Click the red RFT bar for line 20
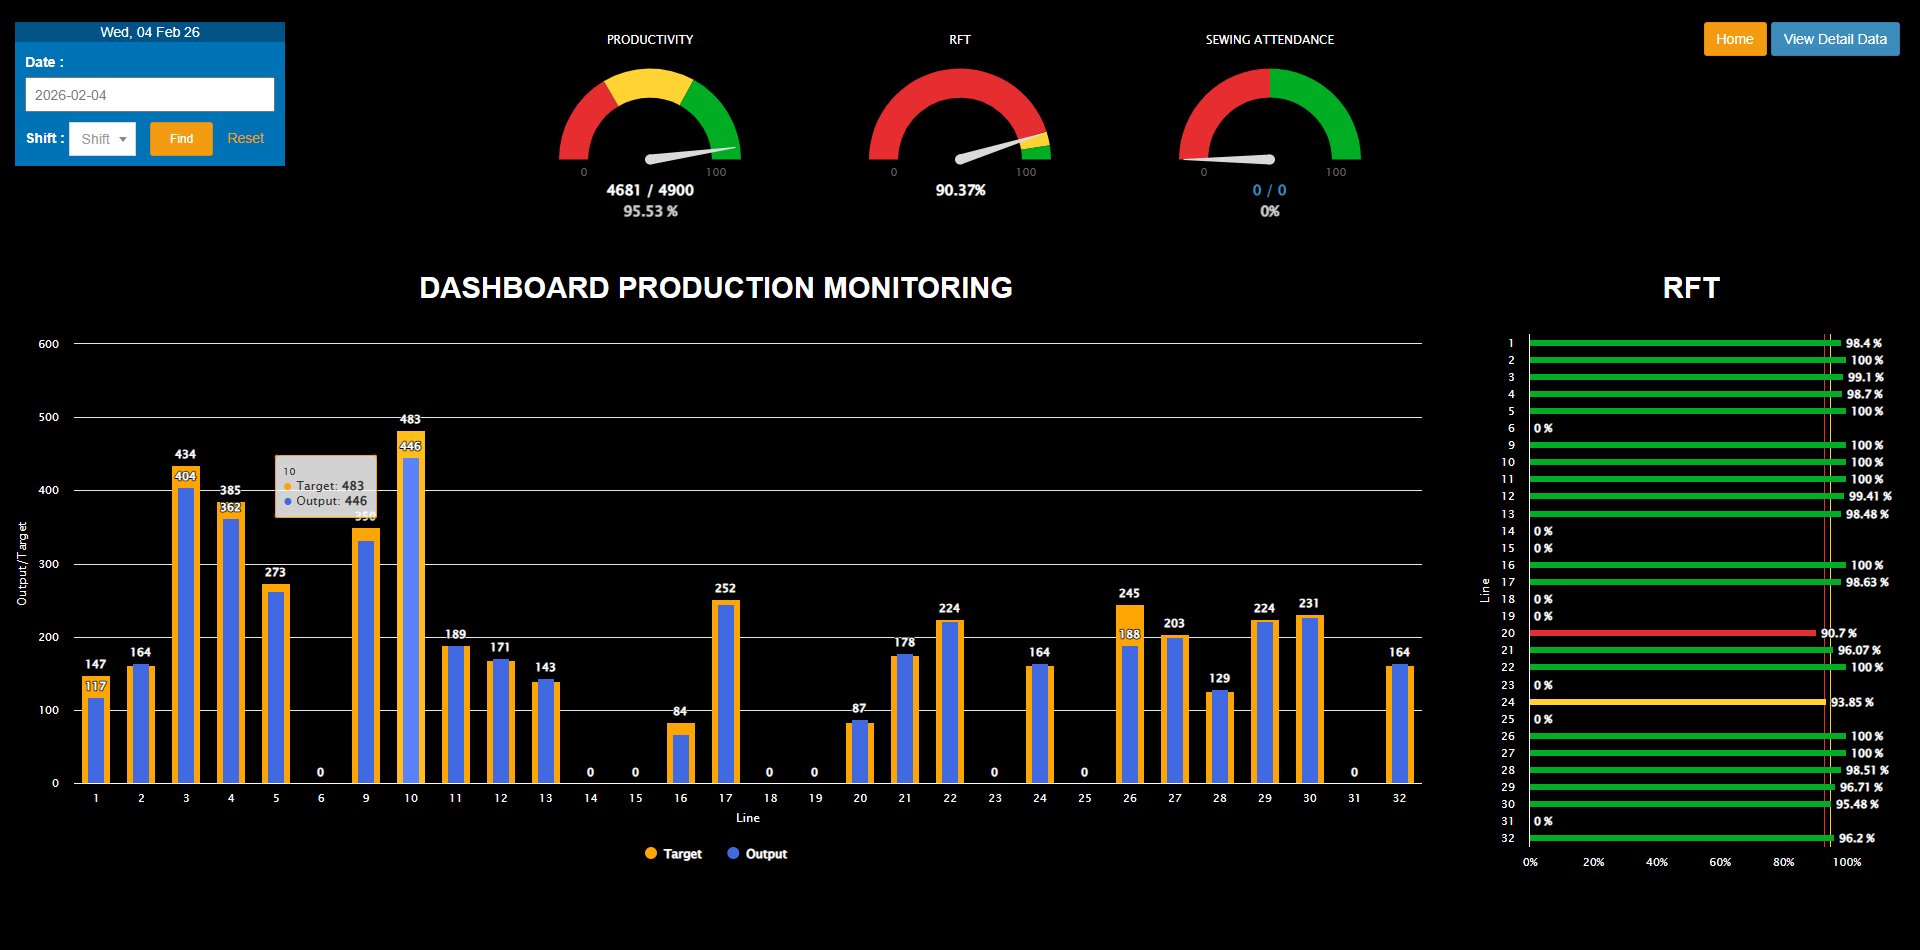 [1672, 633]
